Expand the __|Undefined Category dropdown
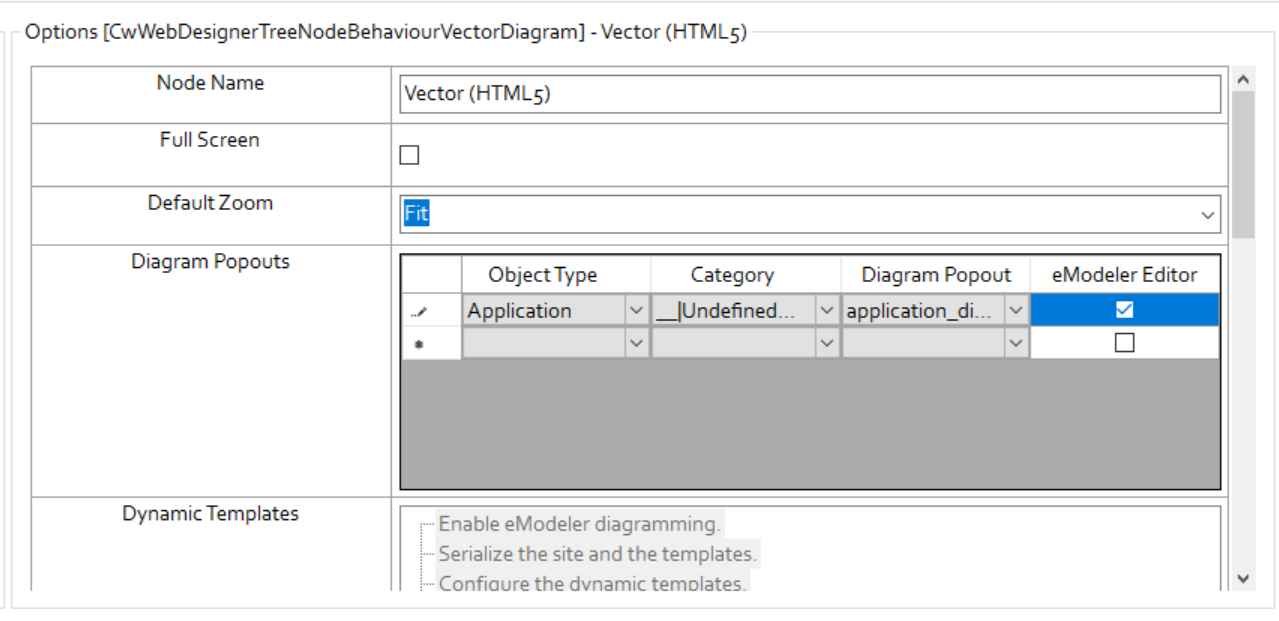The width and height of the screenshot is (1279, 621). (x=826, y=311)
